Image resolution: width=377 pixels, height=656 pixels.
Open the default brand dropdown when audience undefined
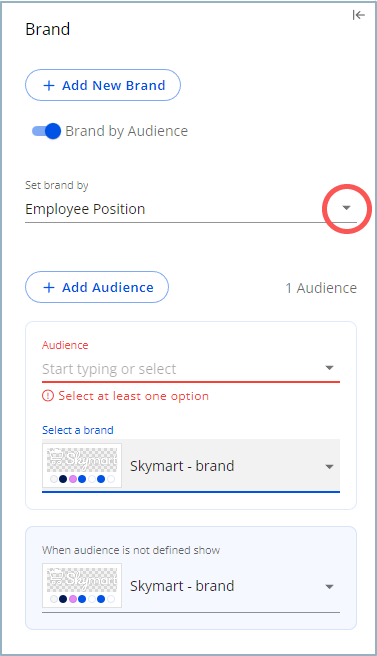[329, 587]
